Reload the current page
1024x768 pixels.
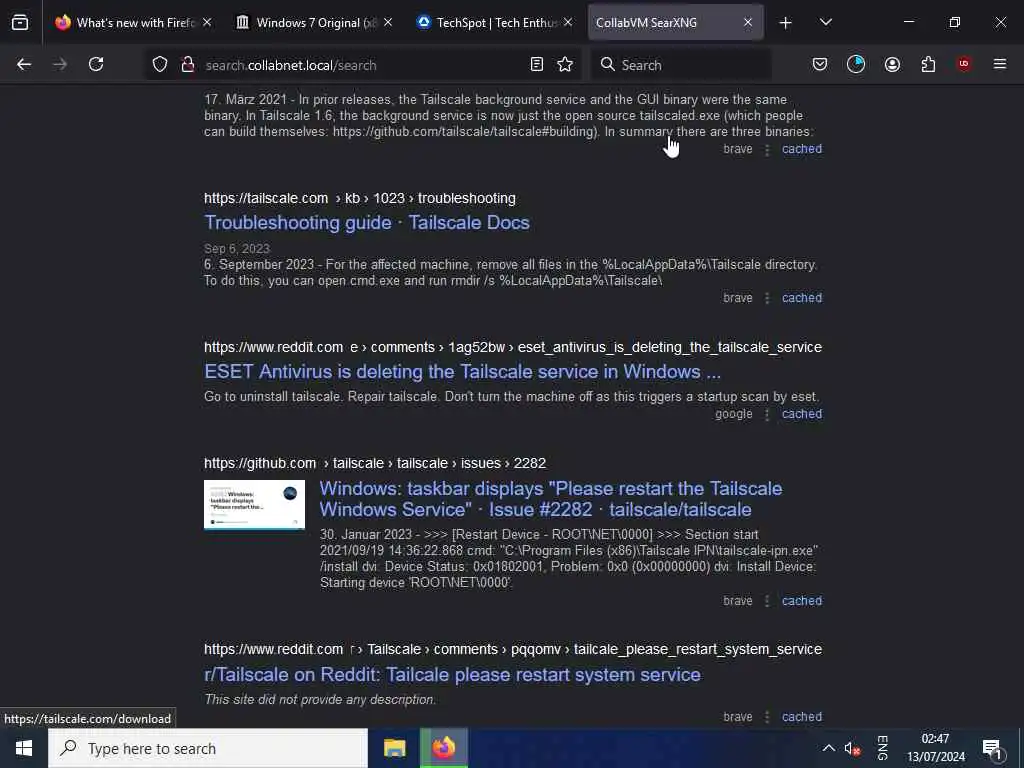[x=96, y=64]
